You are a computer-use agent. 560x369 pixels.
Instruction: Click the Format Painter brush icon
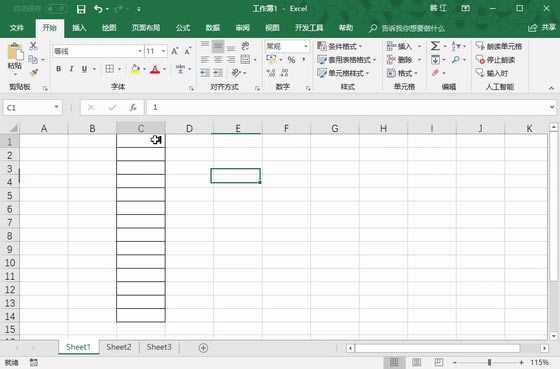[34, 73]
